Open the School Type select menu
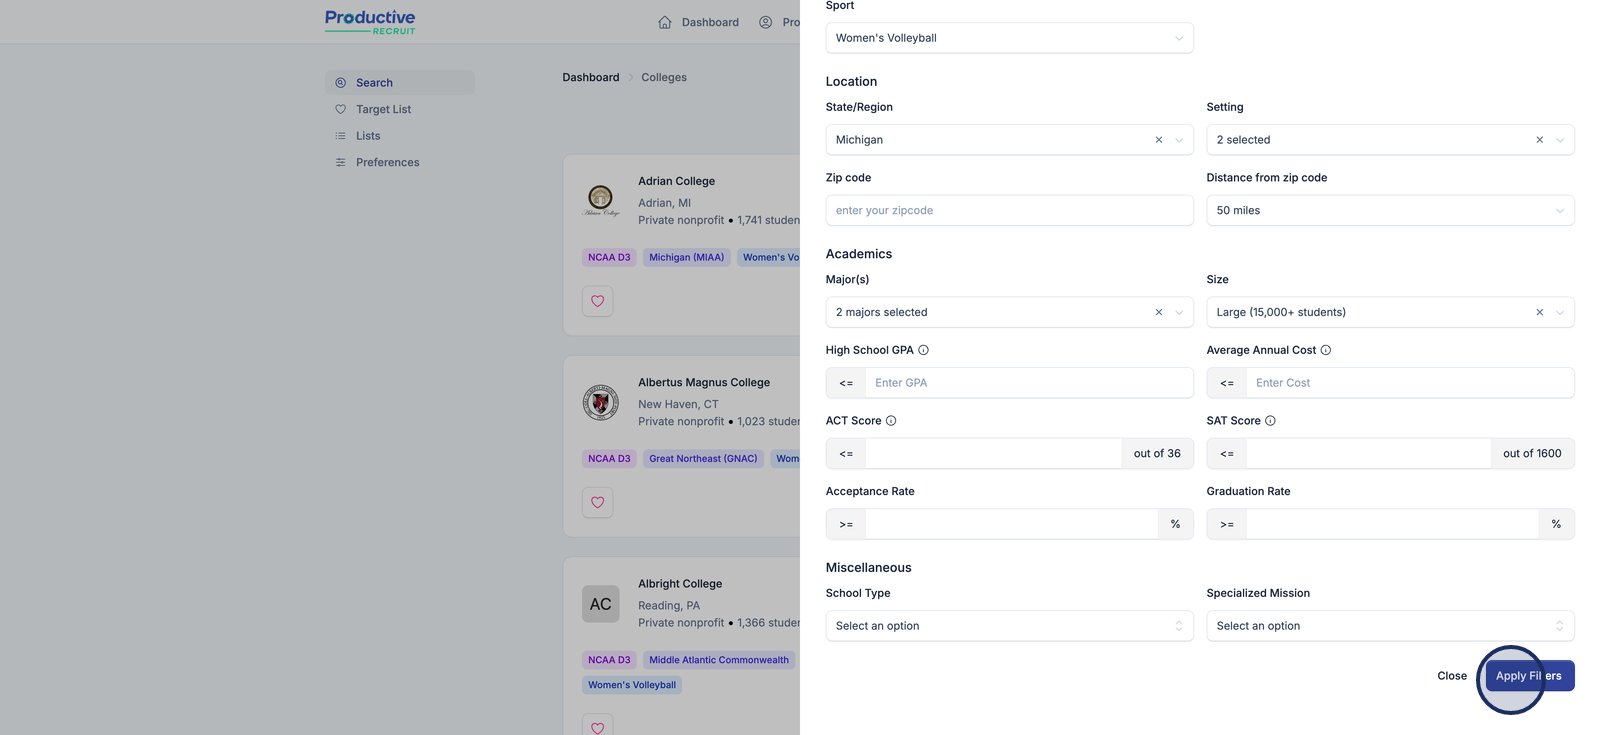This screenshot has height=735, width=1600. [x=1008, y=626]
